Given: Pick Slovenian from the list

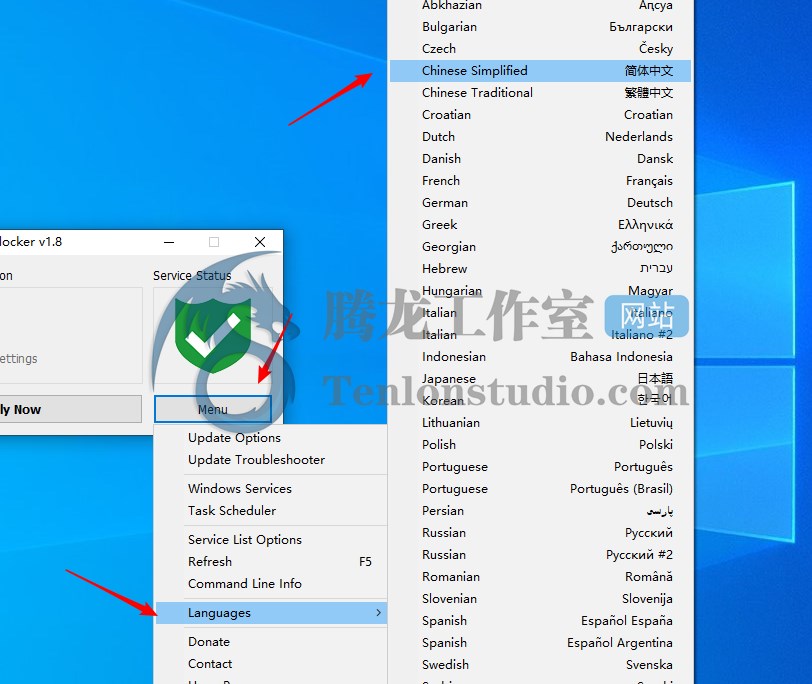Looking at the screenshot, I should coord(540,599).
